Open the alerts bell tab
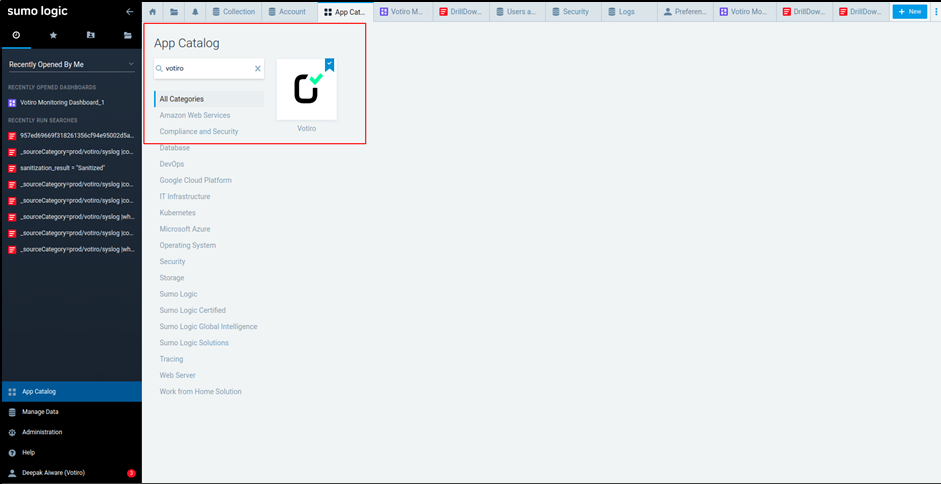The image size is (941, 484). pos(195,11)
